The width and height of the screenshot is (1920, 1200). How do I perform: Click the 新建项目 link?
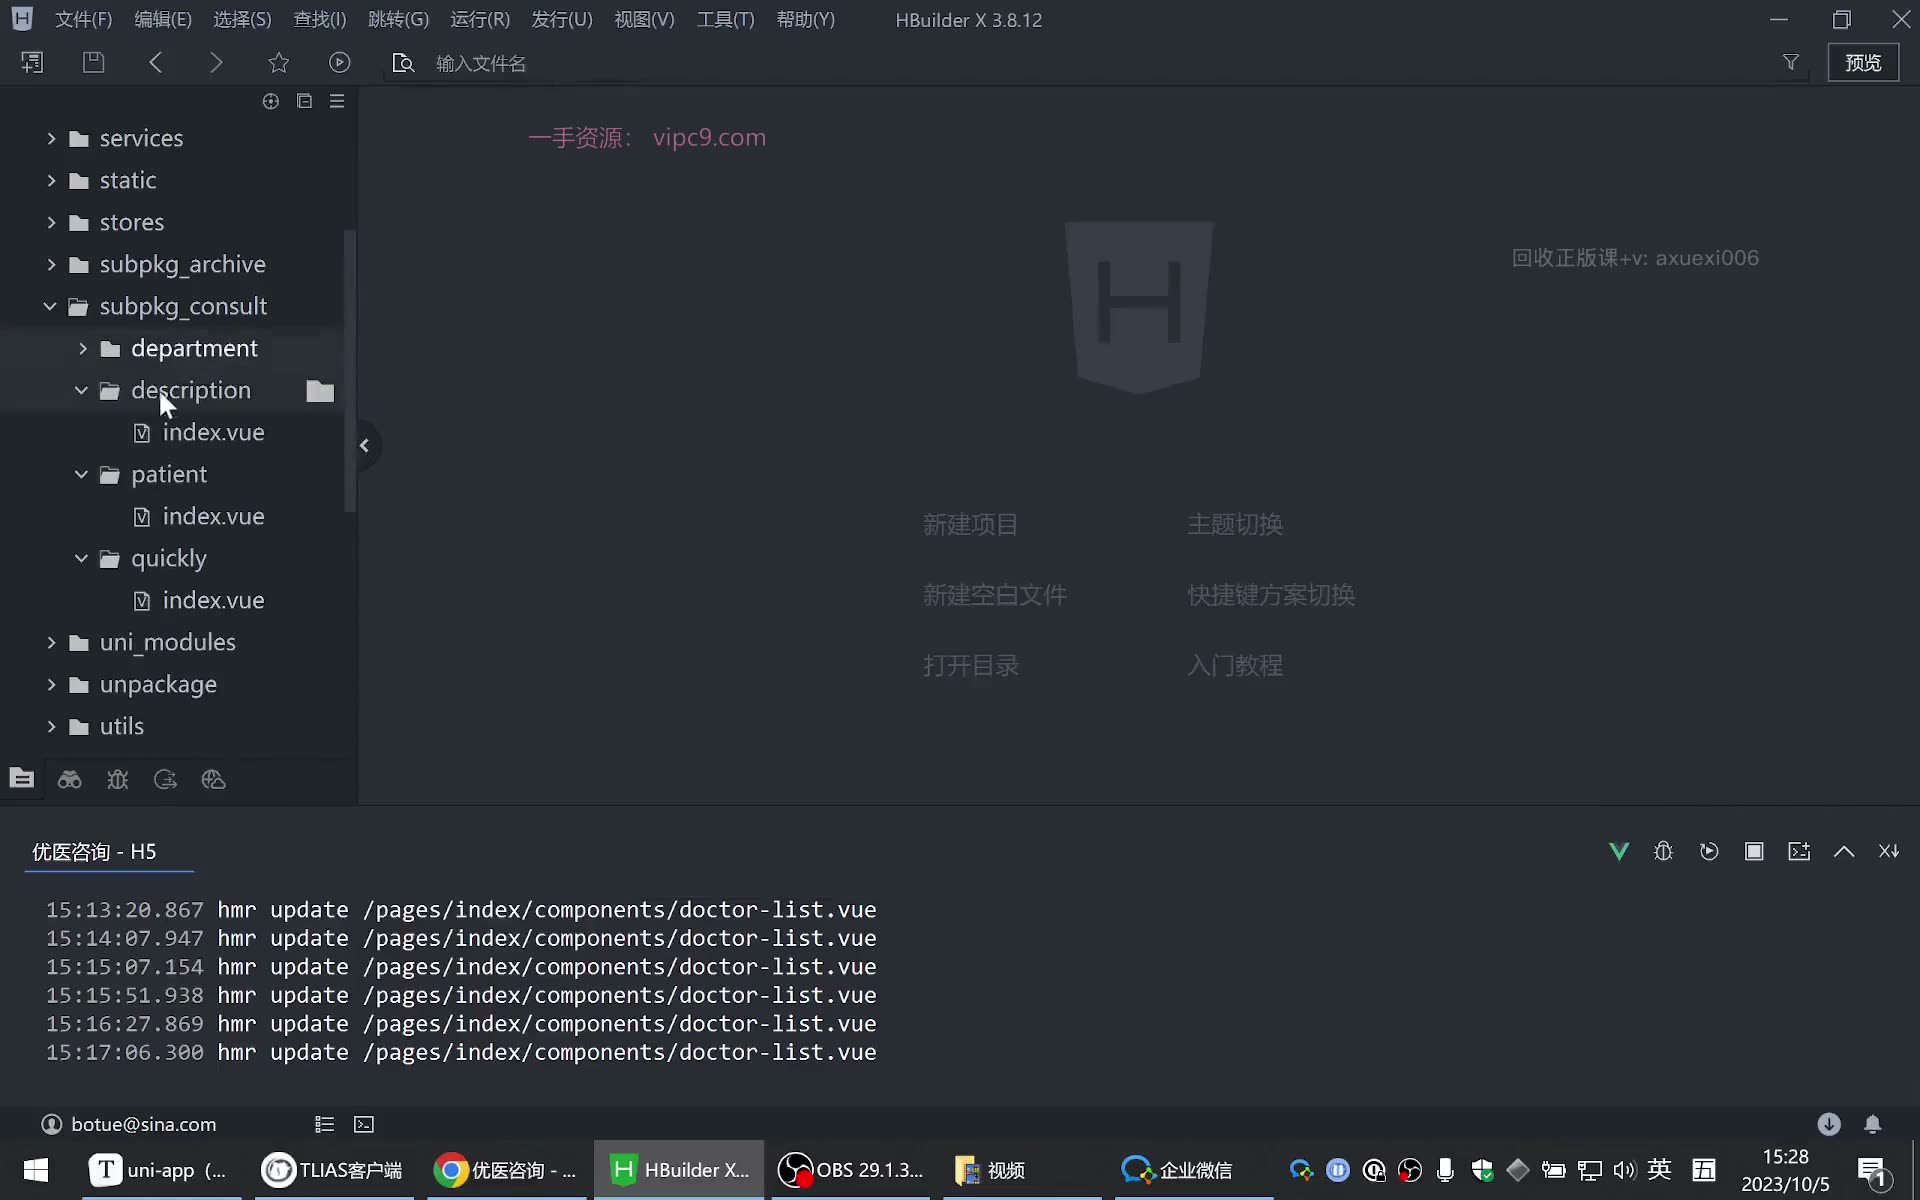click(970, 524)
